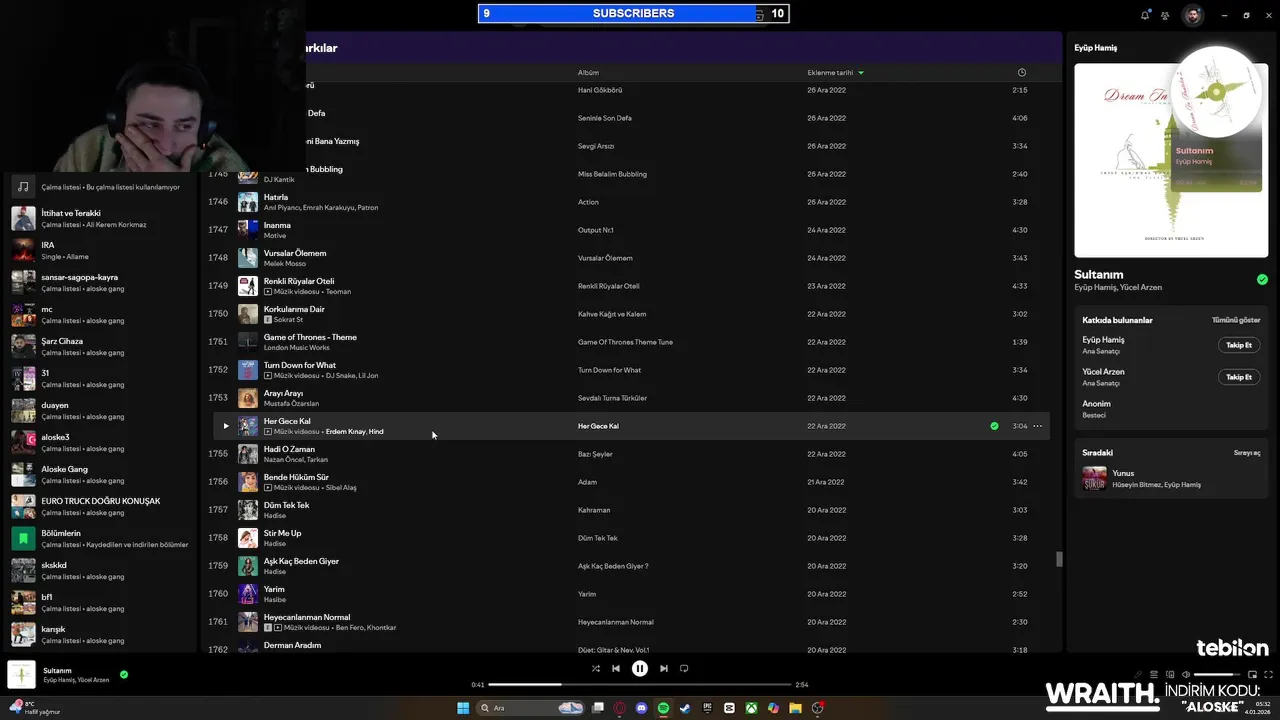Open the notifications bell in Spotify
Image resolution: width=1280 pixels, height=720 pixels.
pos(1145,15)
